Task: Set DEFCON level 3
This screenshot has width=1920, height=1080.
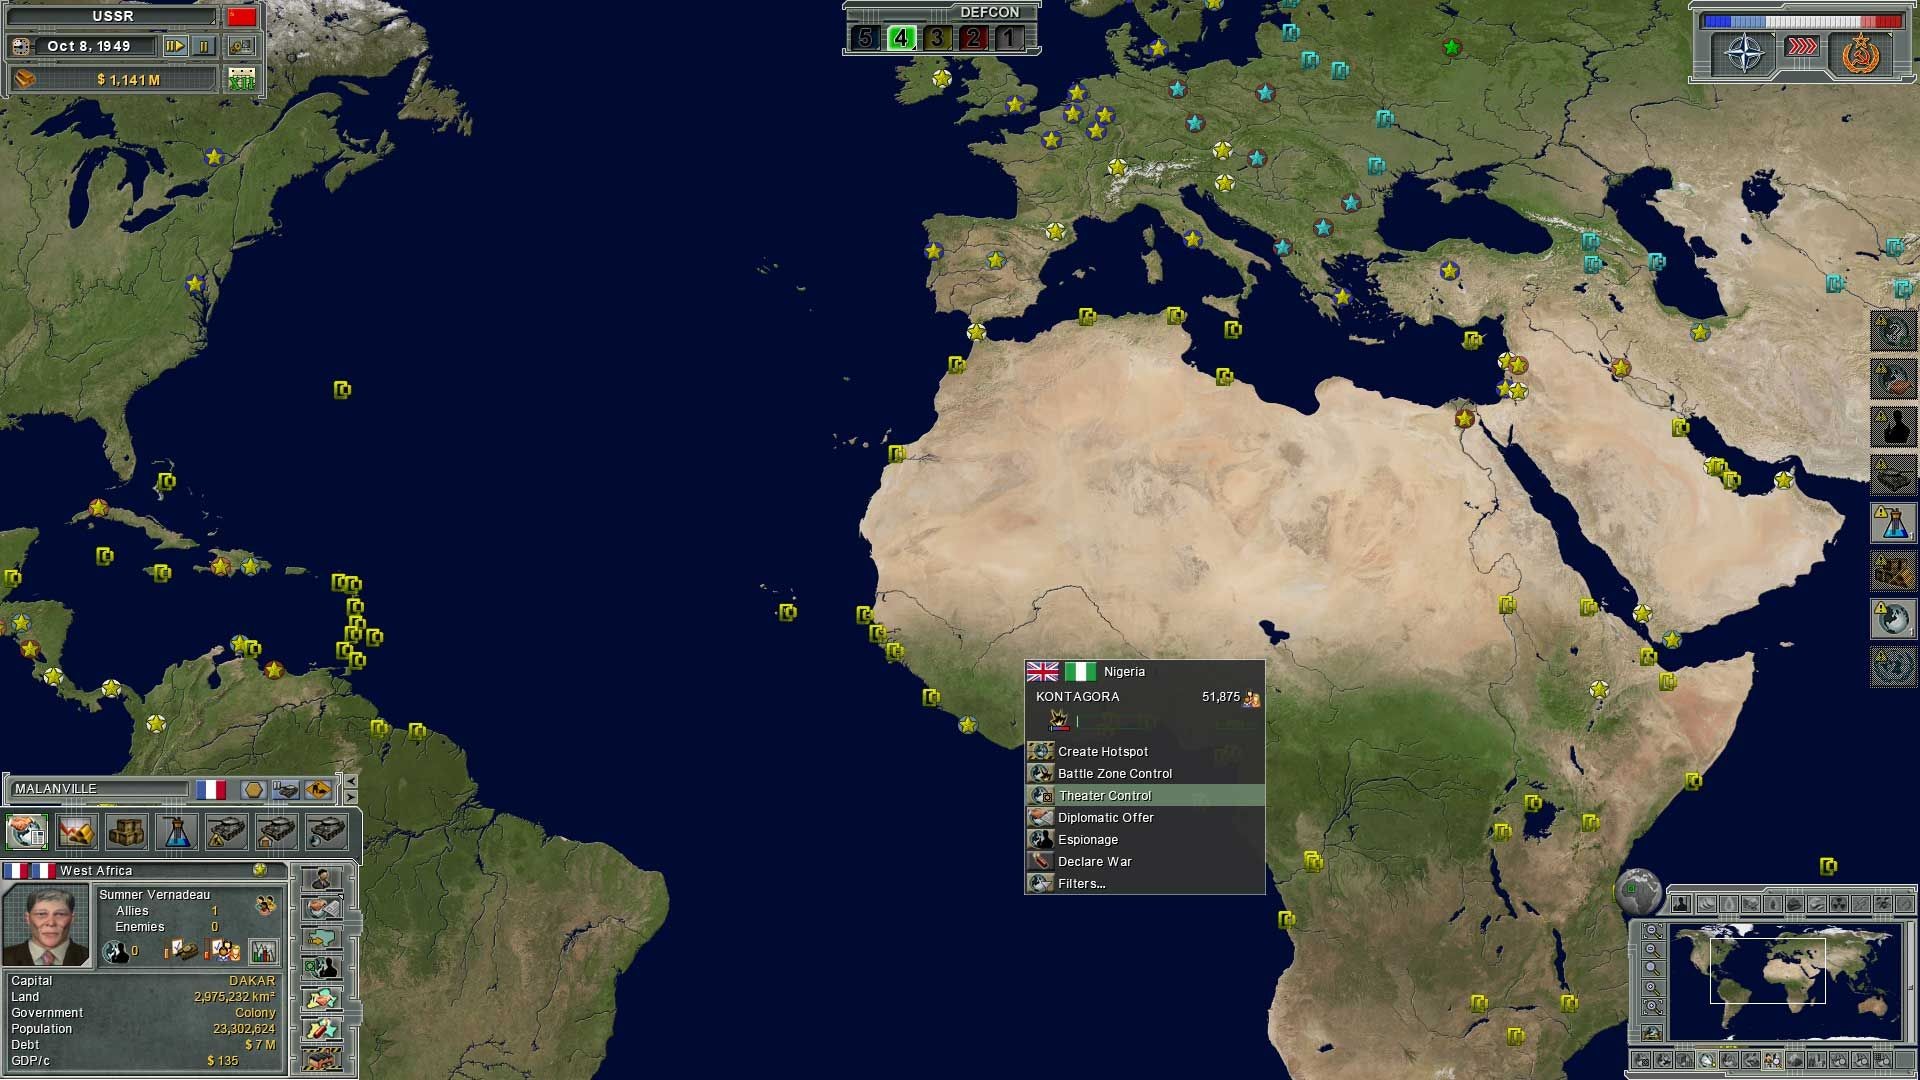Action: tap(937, 38)
